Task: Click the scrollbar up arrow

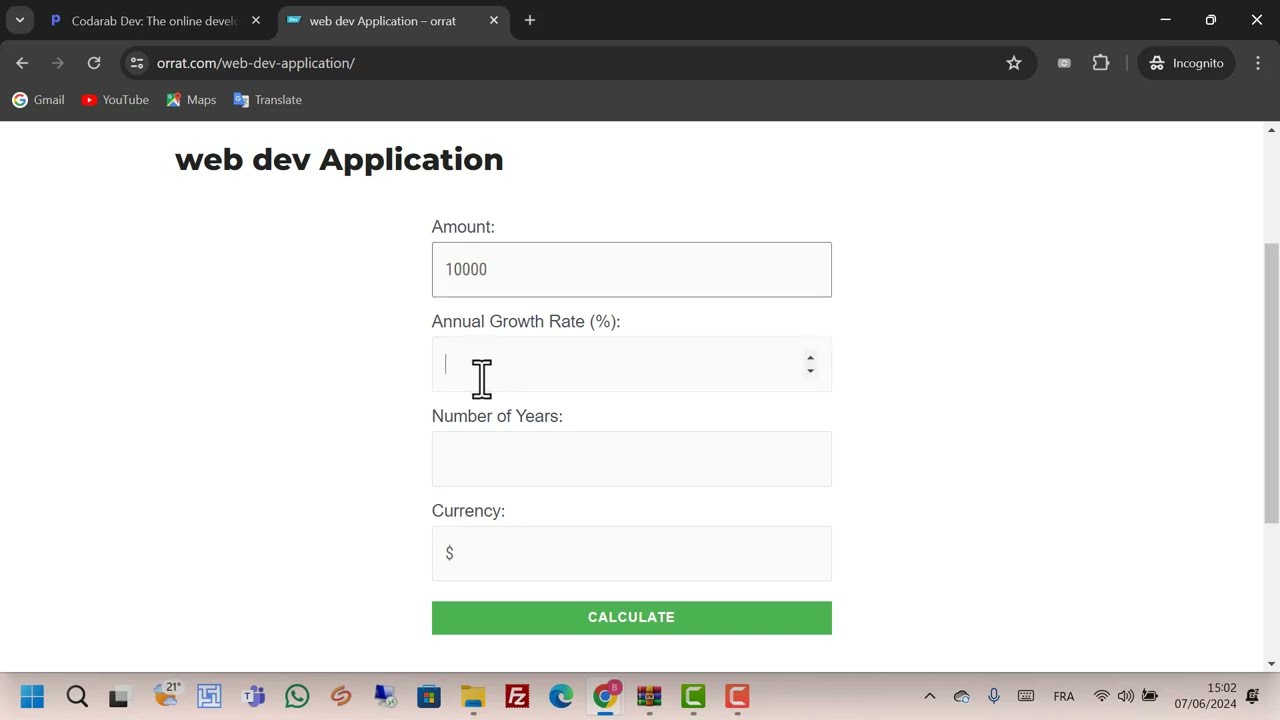Action: tap(1271, 130)
